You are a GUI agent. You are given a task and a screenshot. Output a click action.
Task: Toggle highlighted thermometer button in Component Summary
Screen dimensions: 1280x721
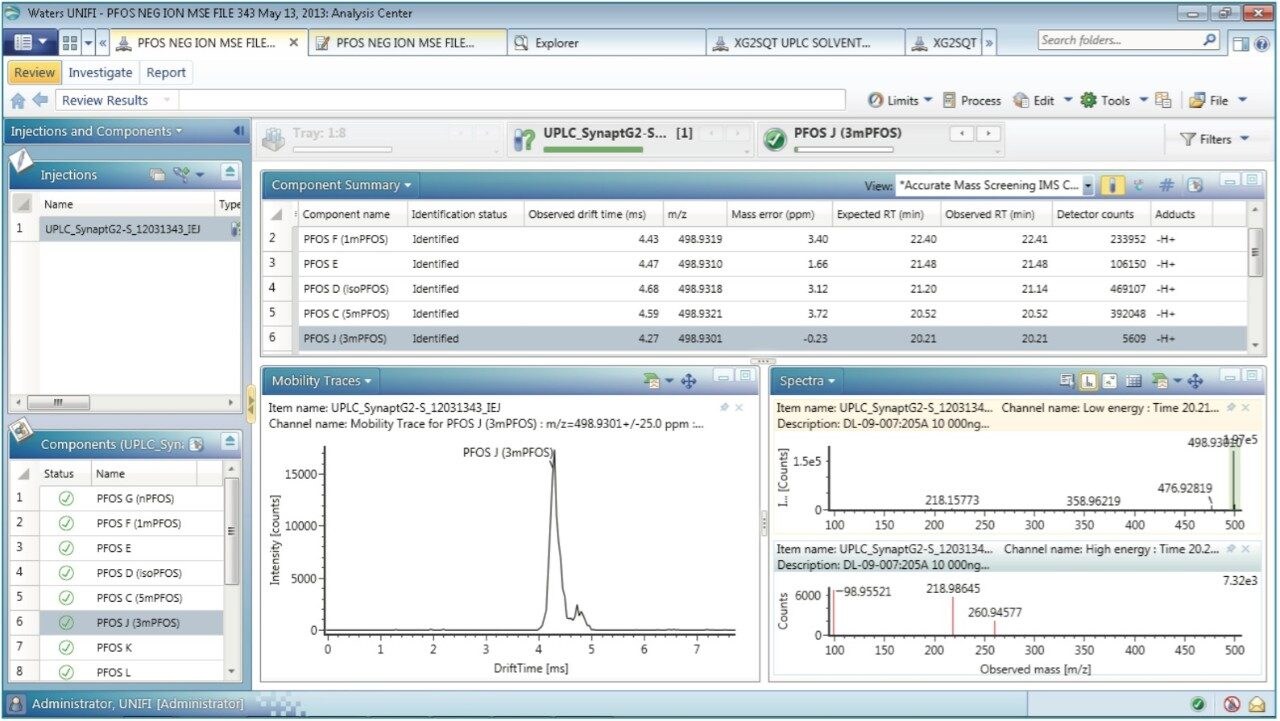coord(1111,185)
